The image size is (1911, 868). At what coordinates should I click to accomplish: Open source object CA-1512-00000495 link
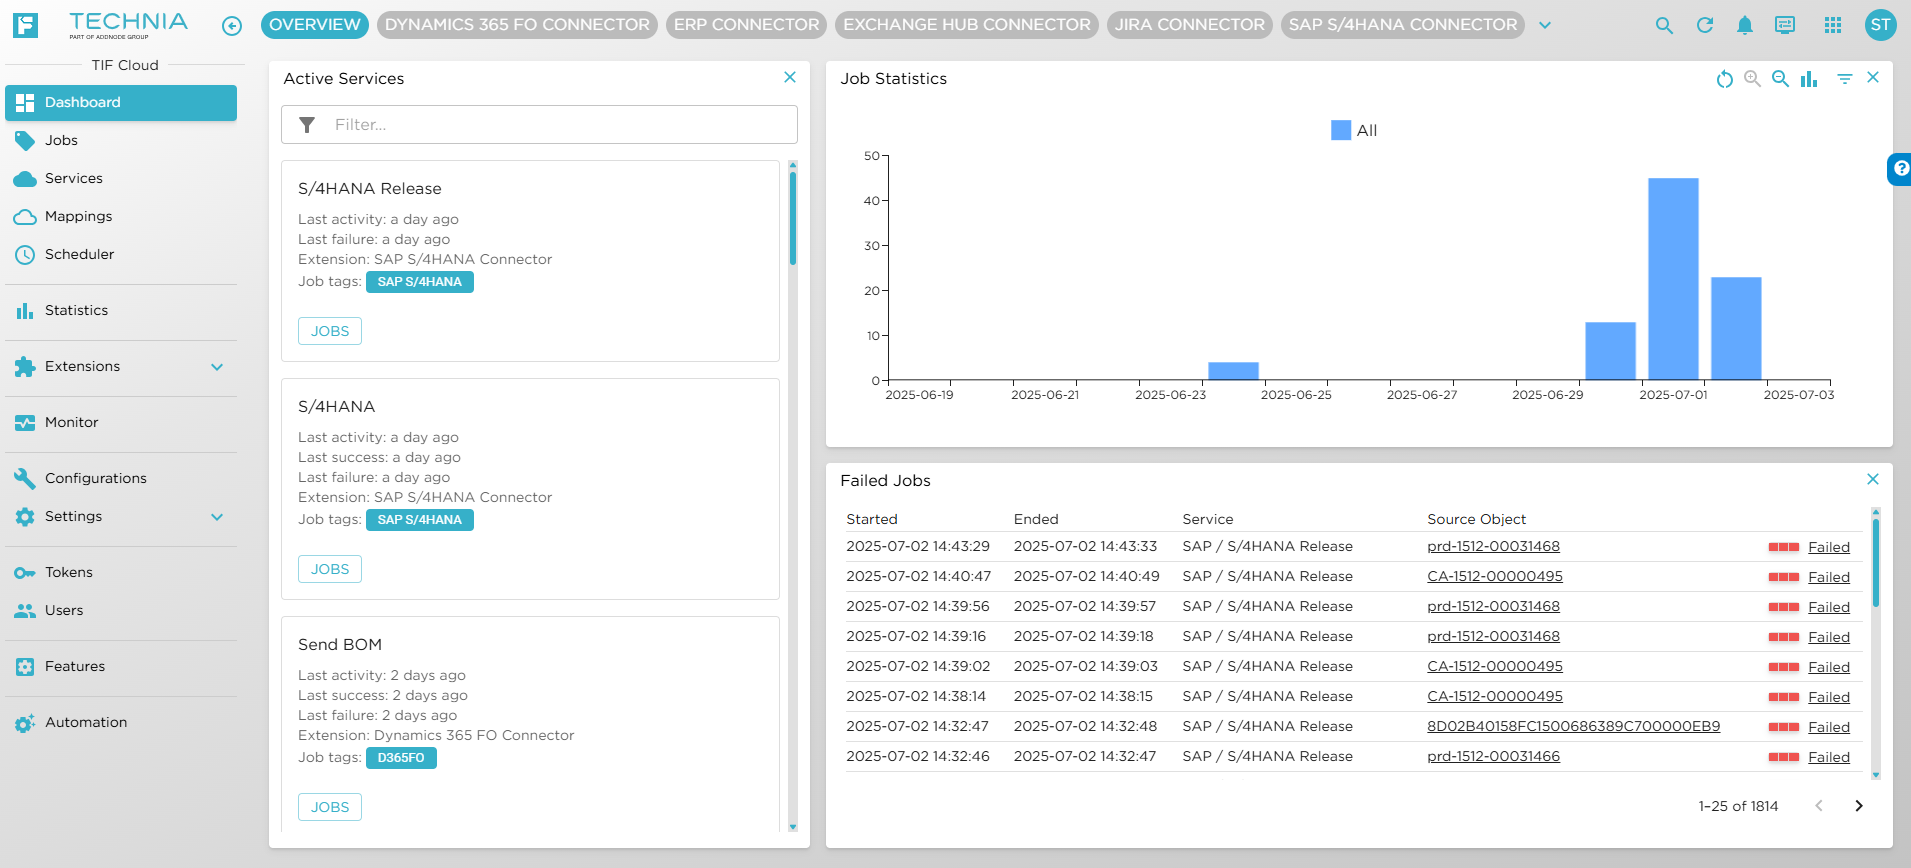coord(1494,577)
